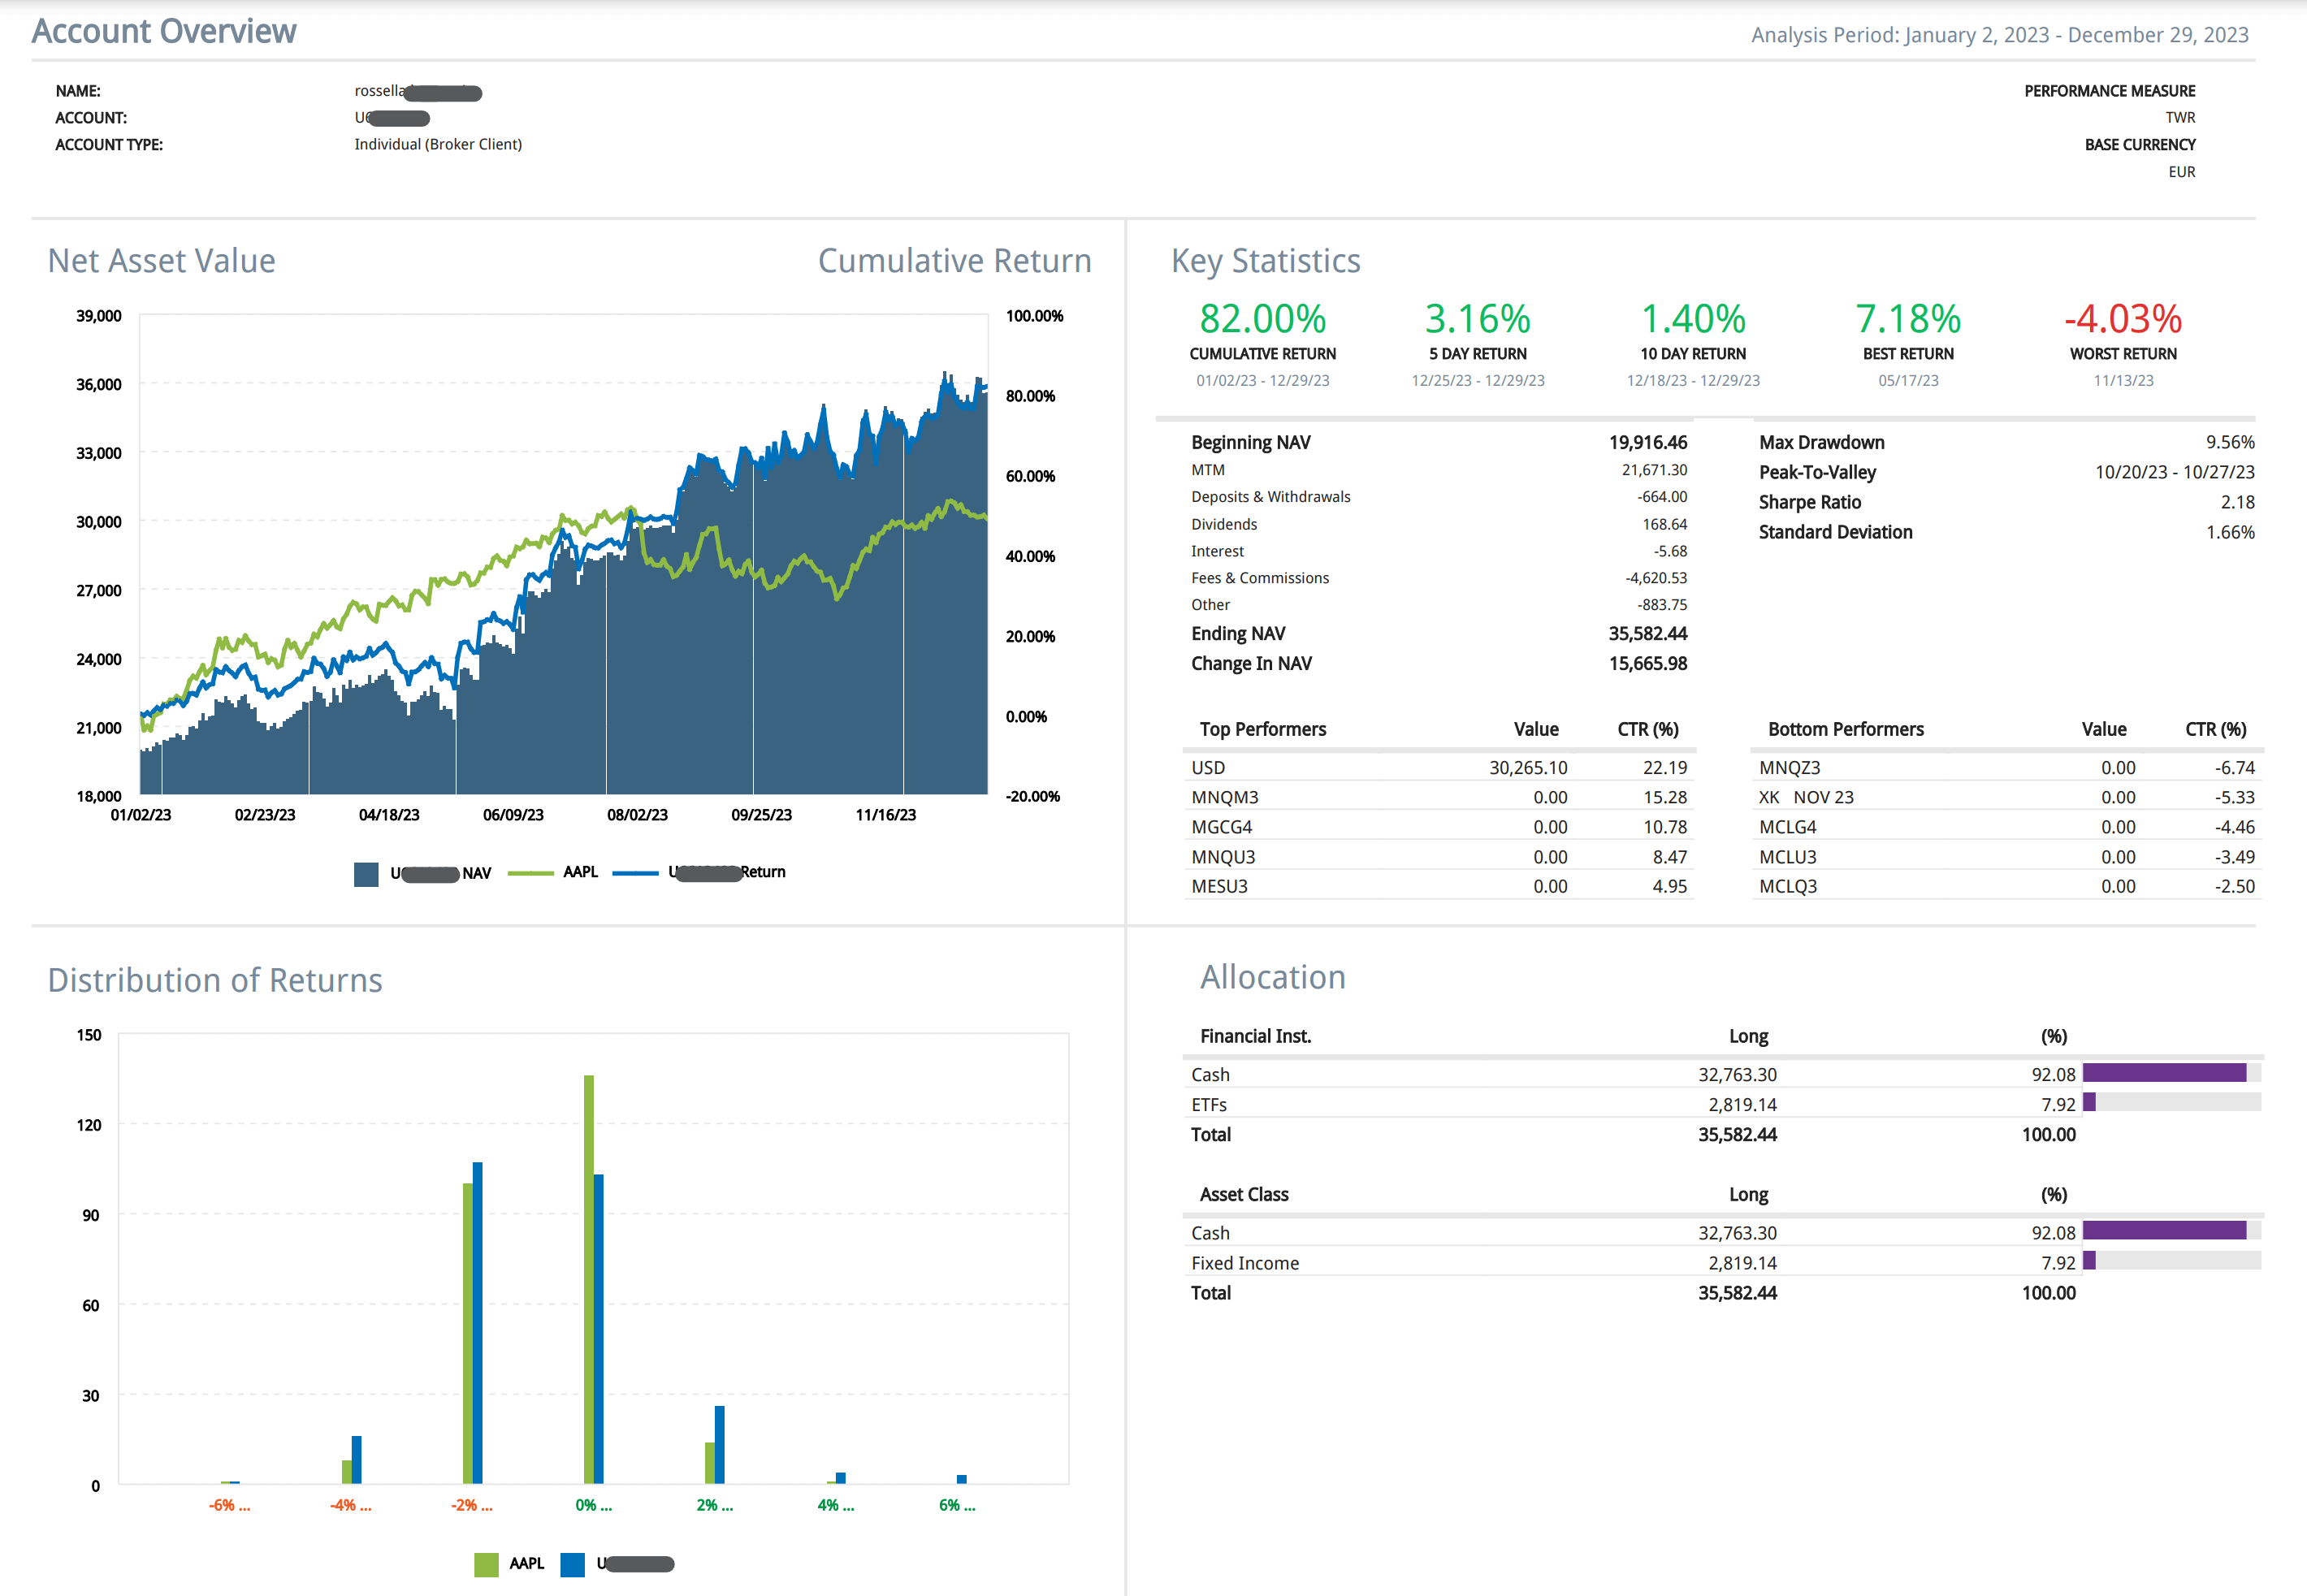2307x1596 pixels.
Task: Click the 82.00% cumulative return figure
Action: click(x=1262, y=319)
